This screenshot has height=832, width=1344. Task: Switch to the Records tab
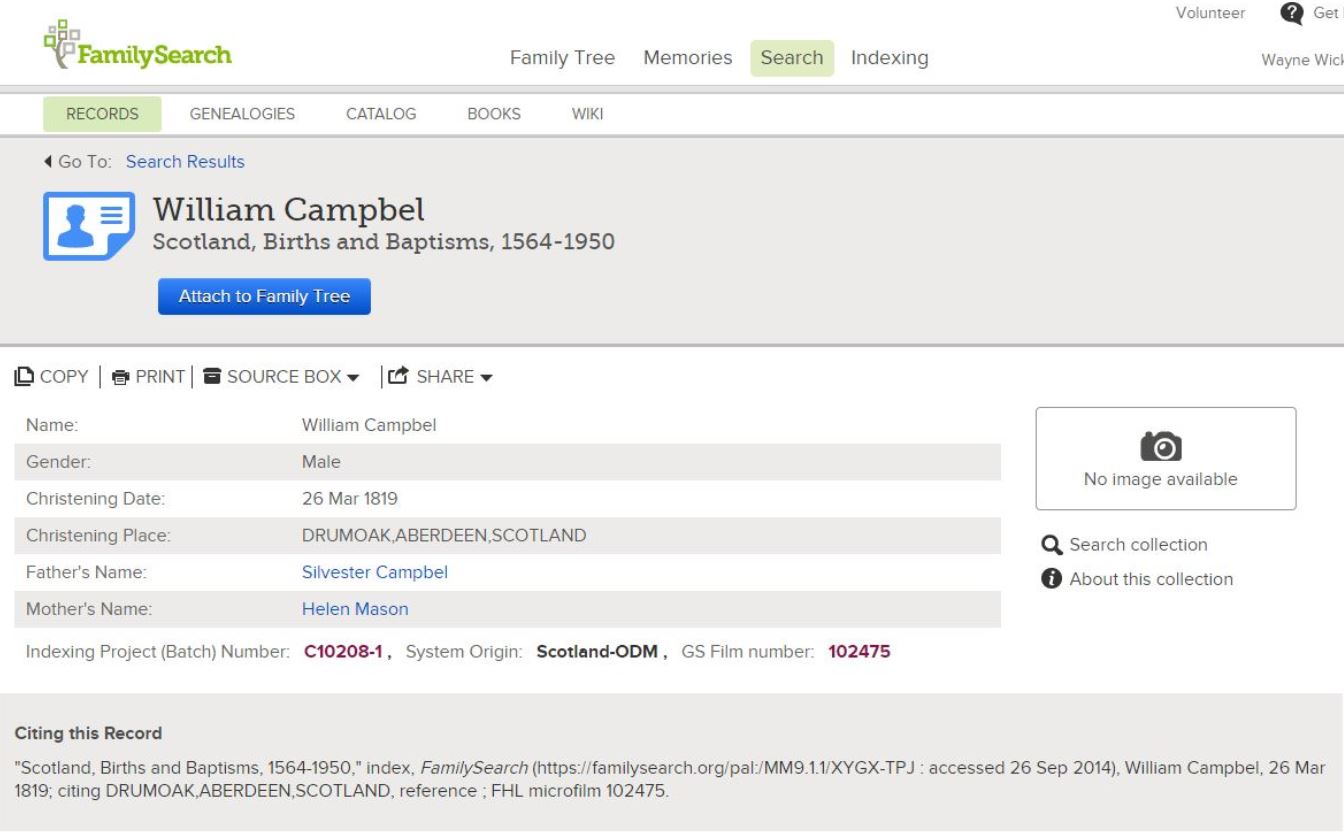(102, 114)
